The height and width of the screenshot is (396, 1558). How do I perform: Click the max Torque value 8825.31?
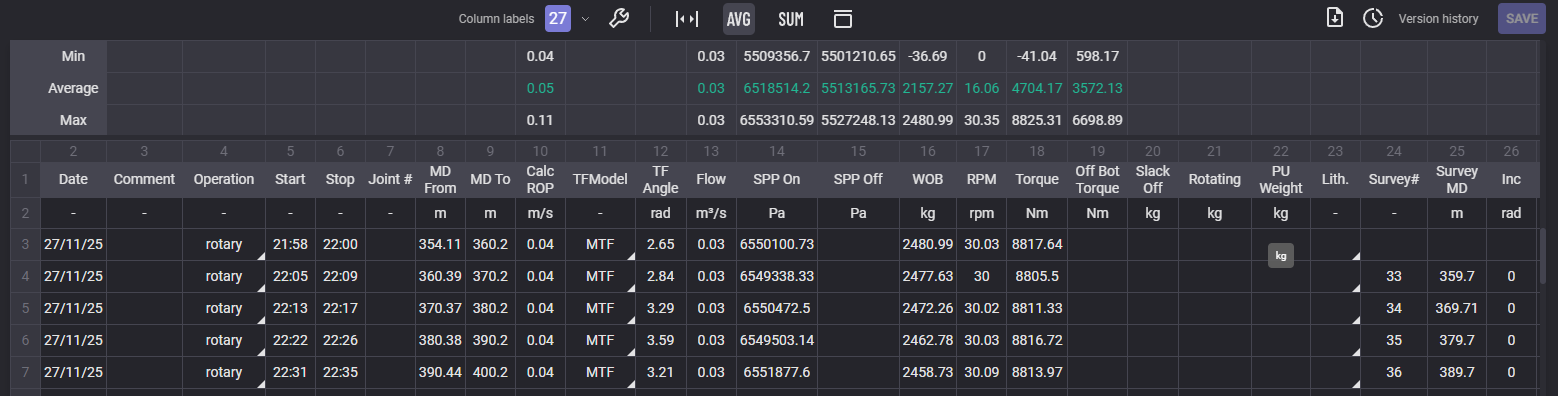pyautogui.click(x=1037, y=120)
